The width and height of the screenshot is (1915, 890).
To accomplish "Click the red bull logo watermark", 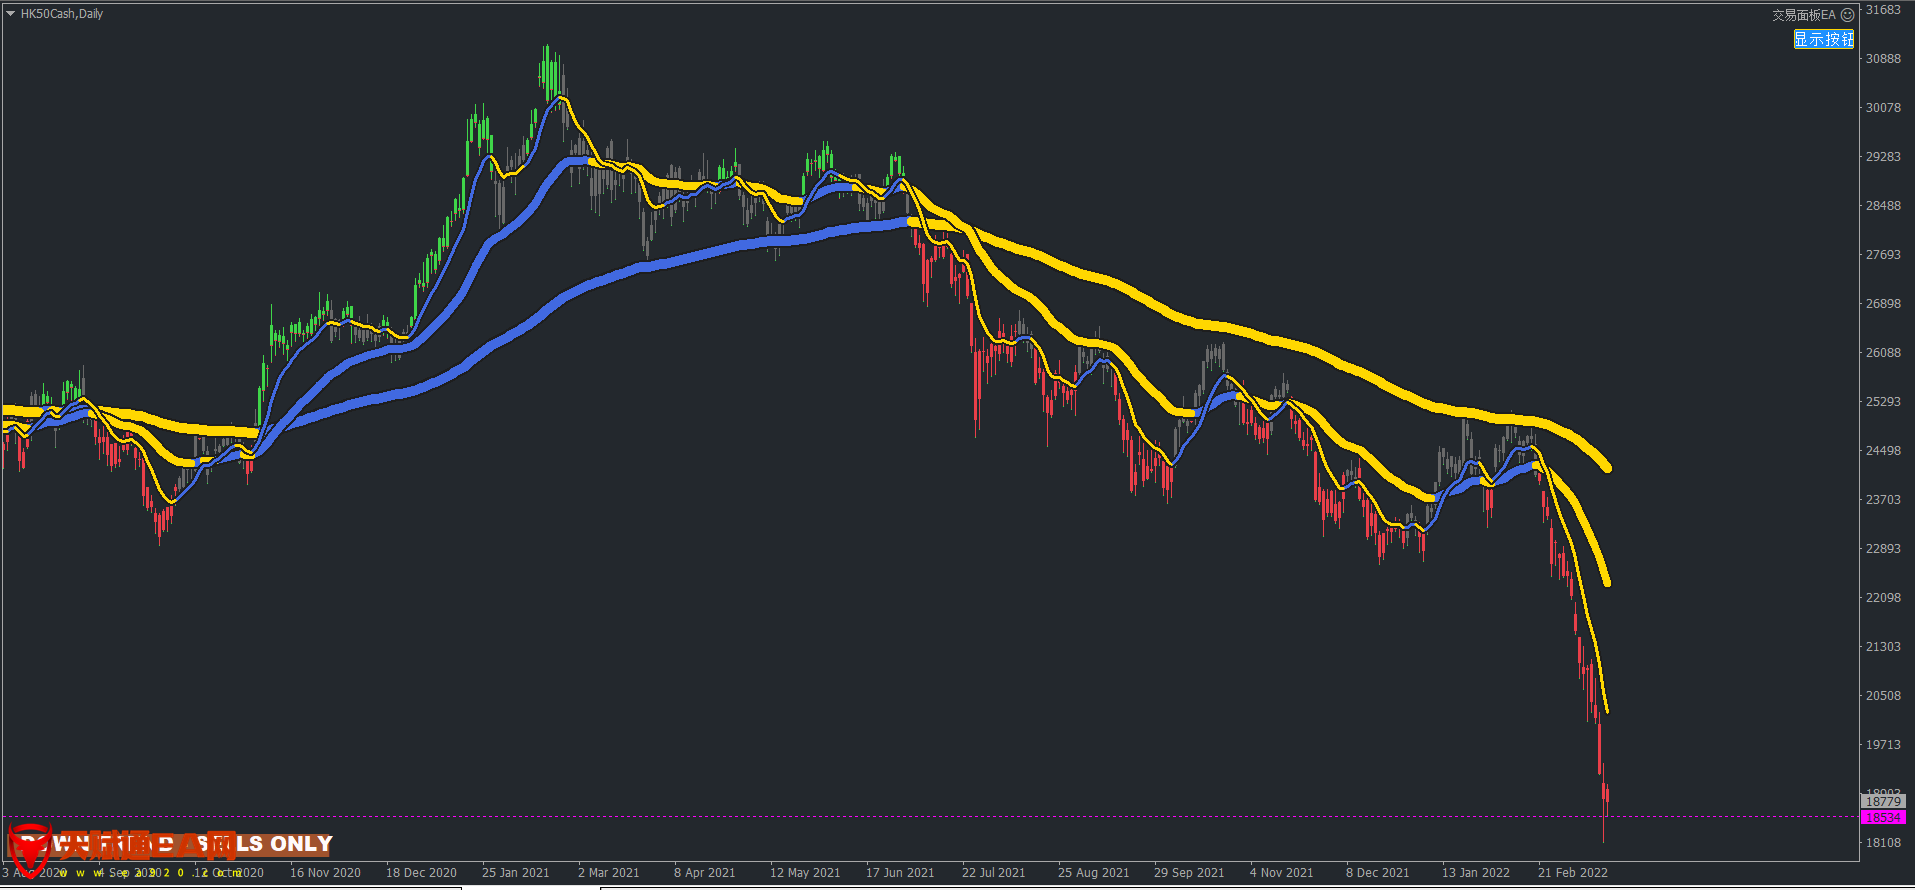I will click(29, 849).
